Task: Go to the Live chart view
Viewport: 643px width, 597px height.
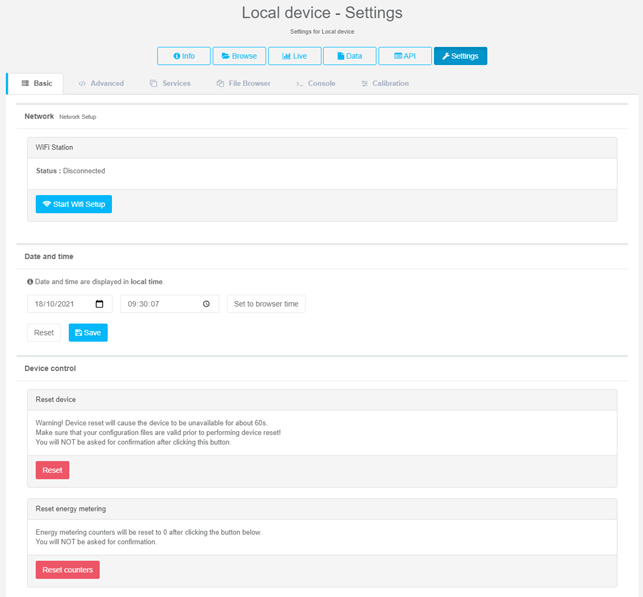Action: (294, 56)
